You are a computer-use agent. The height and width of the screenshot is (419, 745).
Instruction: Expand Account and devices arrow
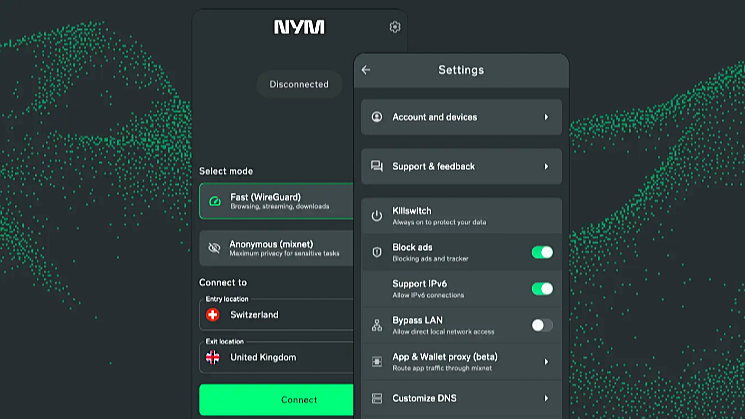click(546, 117)
